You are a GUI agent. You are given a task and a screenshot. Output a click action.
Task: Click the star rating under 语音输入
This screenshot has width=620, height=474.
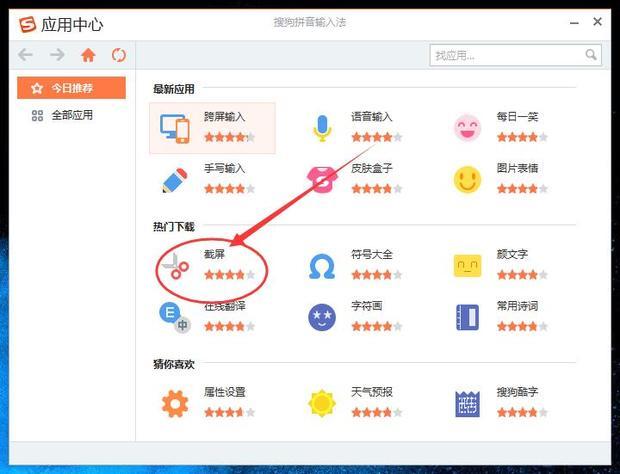click(x=377, y=137)
